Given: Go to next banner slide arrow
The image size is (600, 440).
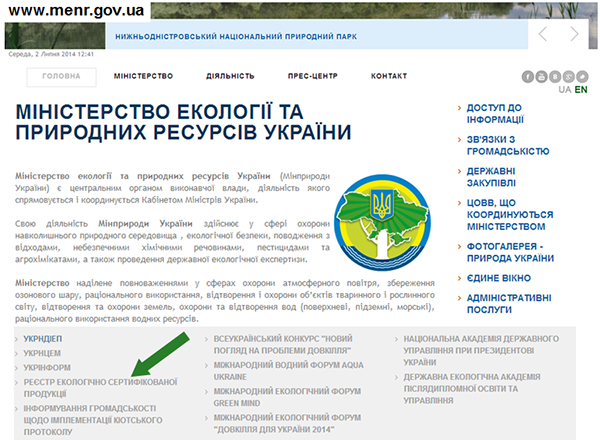Looking at the screenshot, I should pos(575,34).
